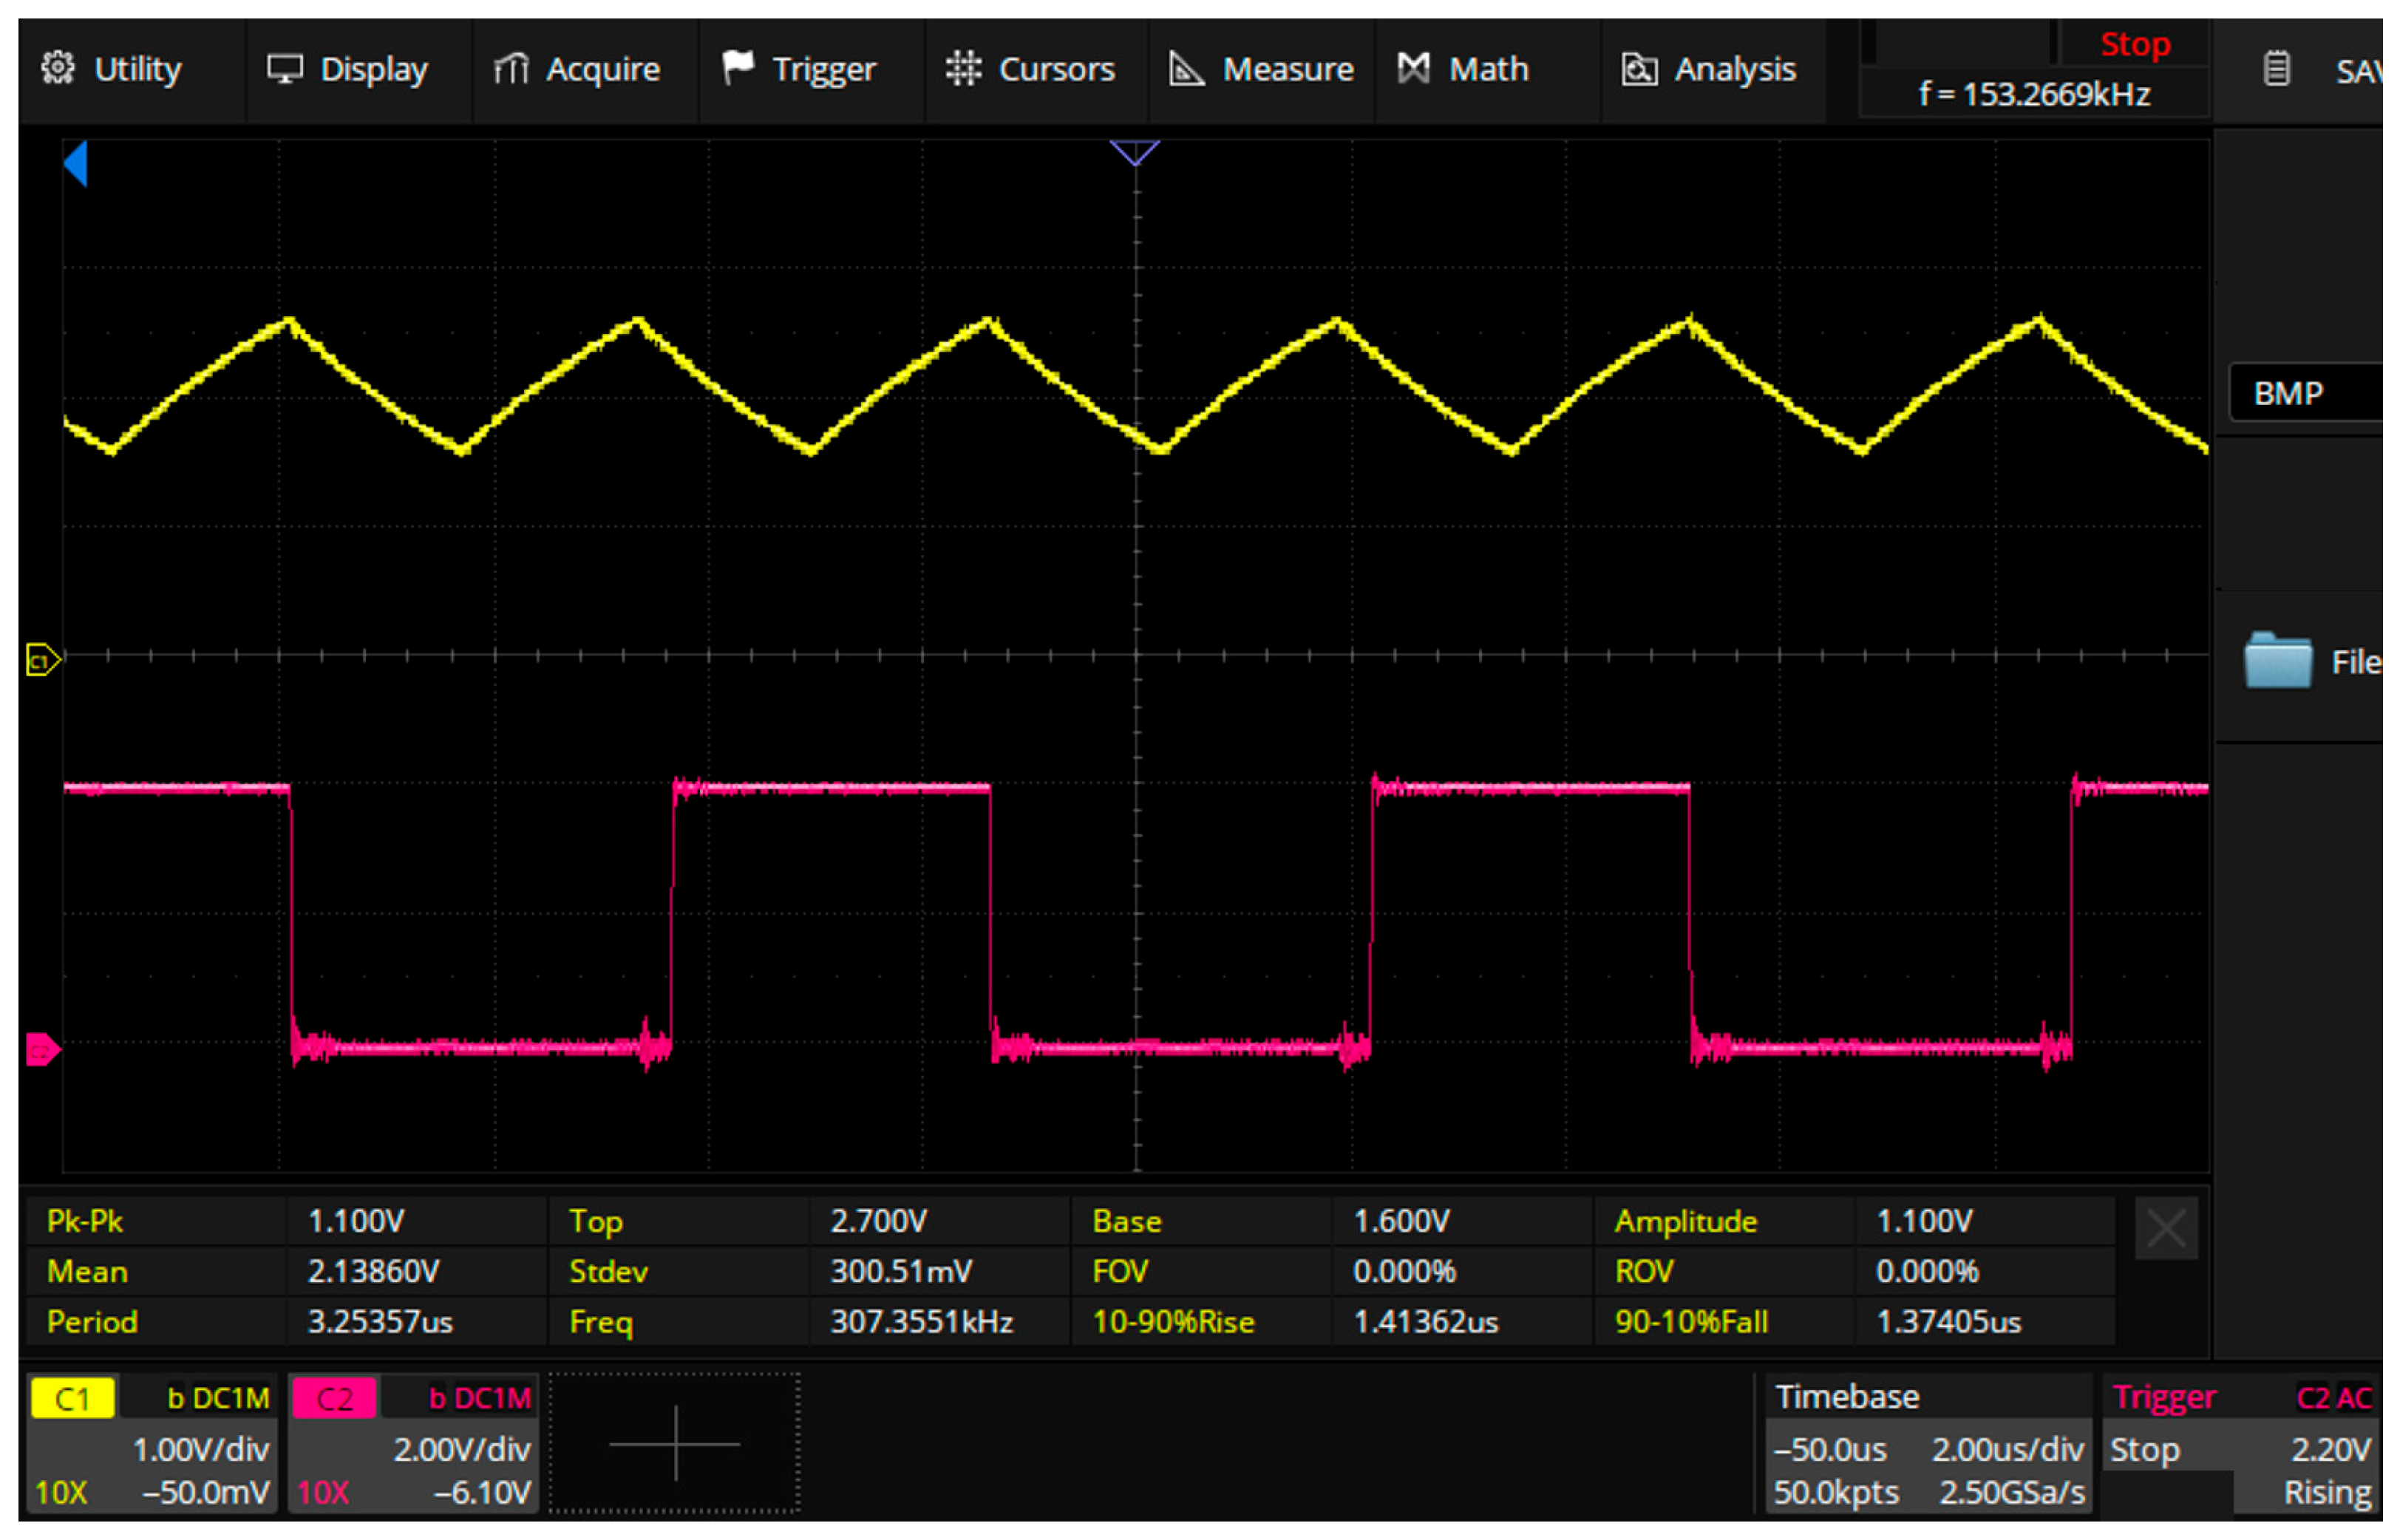
Task: Open the Analysis menu
Action: click(x=1714, y=70)
